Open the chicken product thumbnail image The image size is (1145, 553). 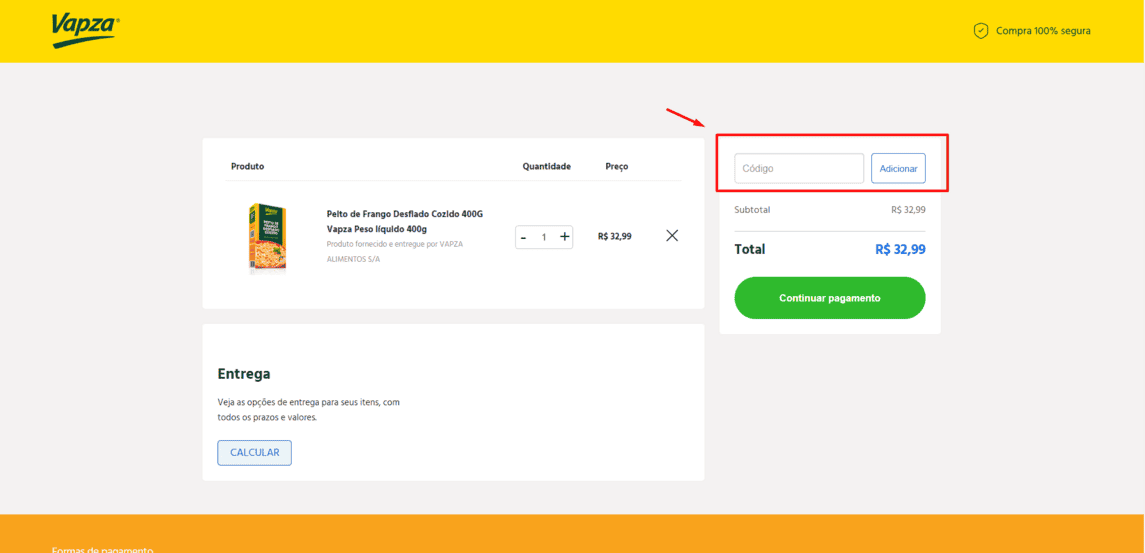click(267, 237)
